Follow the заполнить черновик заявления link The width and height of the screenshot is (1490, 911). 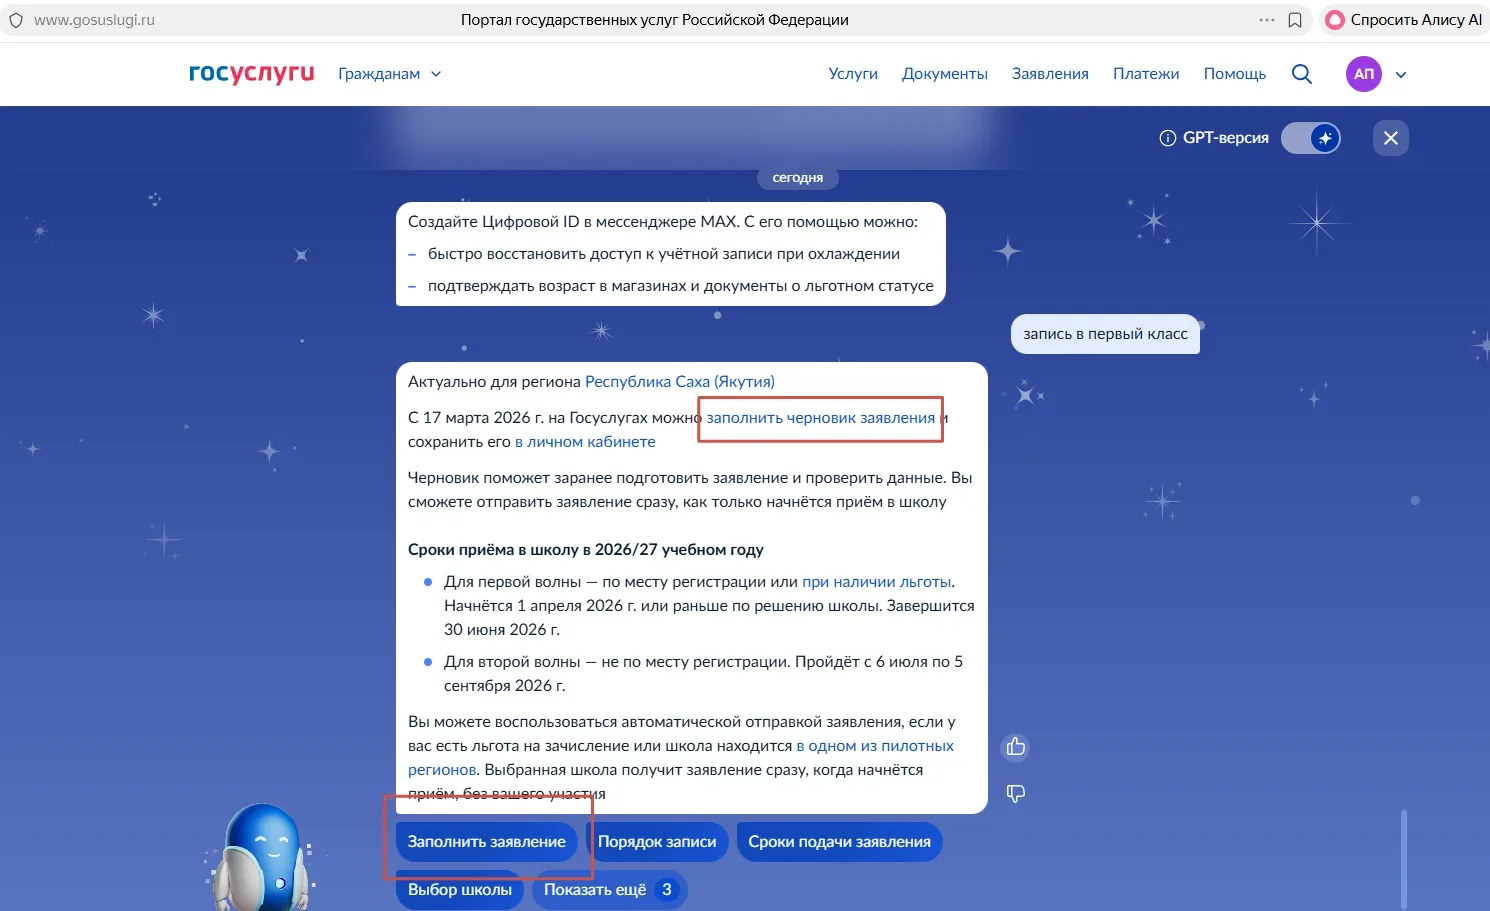tap(821, 418)
